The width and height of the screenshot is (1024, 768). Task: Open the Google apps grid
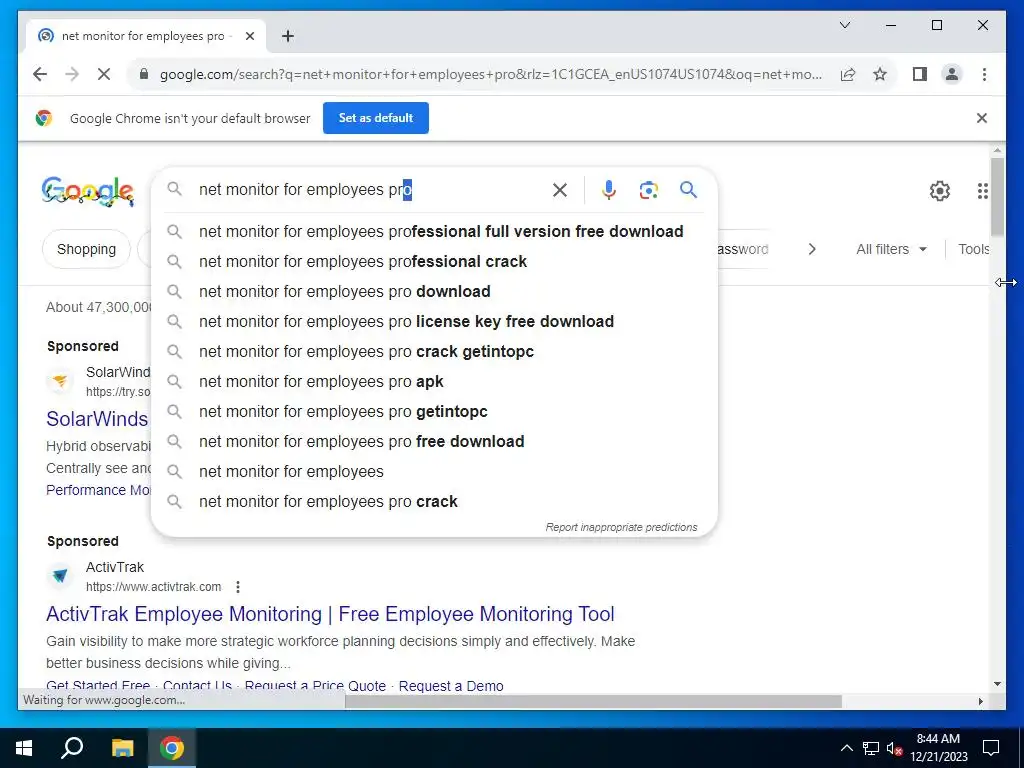pos(982,191)
